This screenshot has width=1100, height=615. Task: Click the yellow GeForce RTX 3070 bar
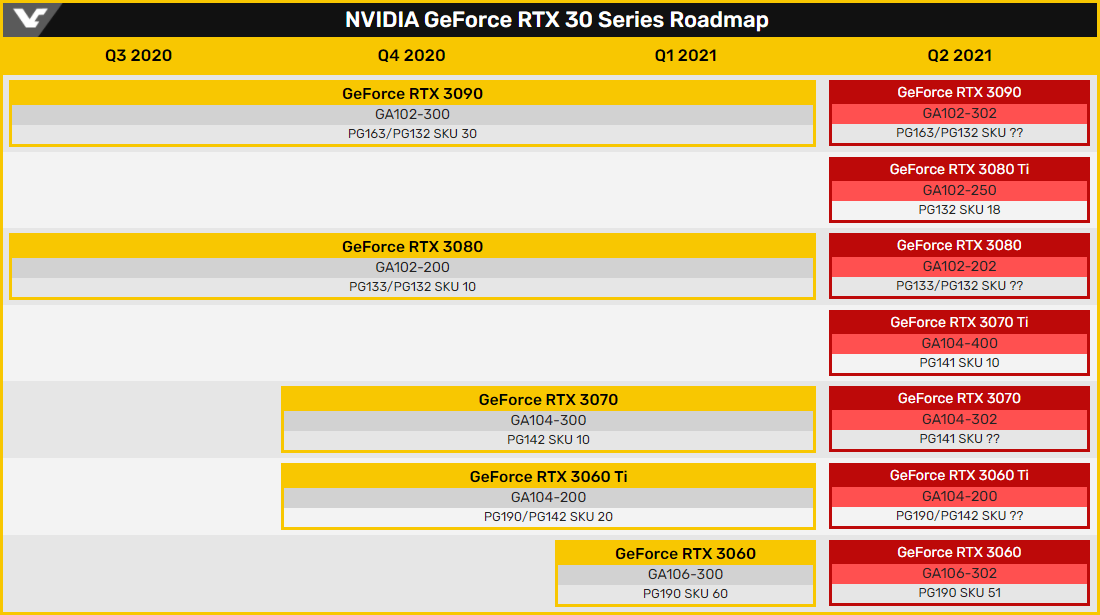(548, 400)
